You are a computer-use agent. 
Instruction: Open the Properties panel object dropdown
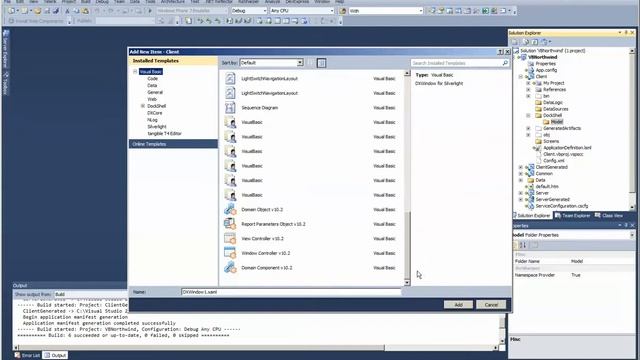[632, 235]
